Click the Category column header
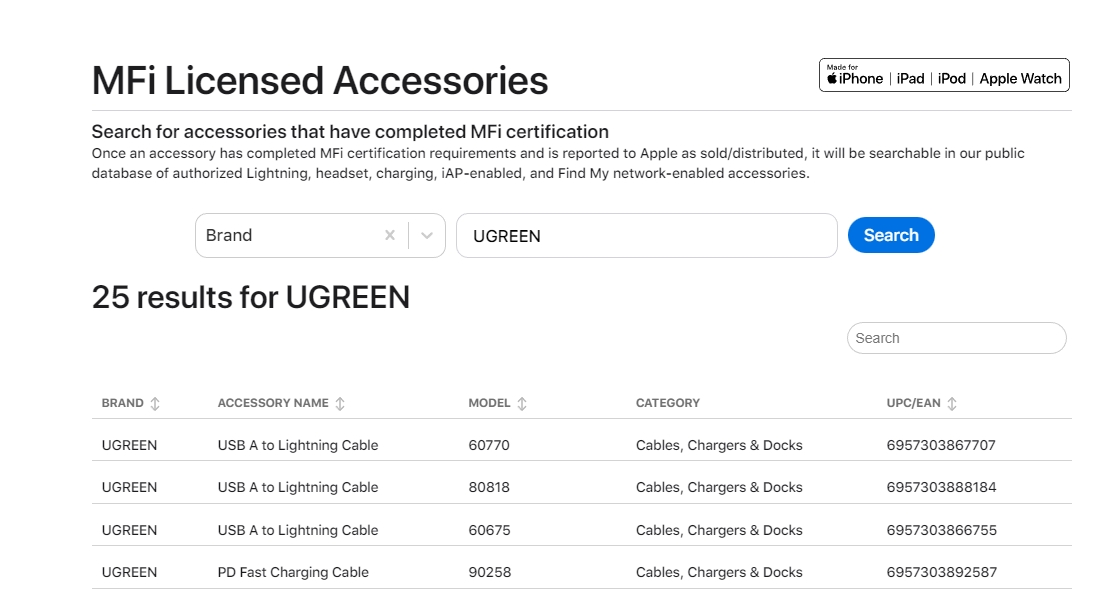 tap(667, 403)
